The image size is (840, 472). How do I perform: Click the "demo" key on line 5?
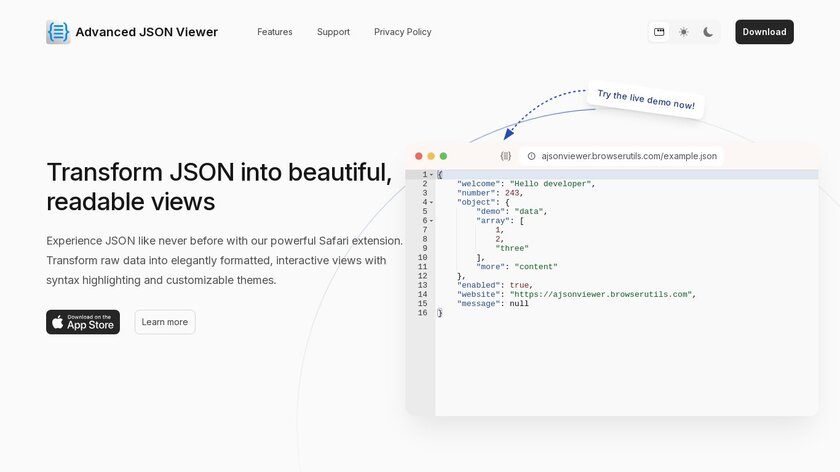click(x=490, y=212)
